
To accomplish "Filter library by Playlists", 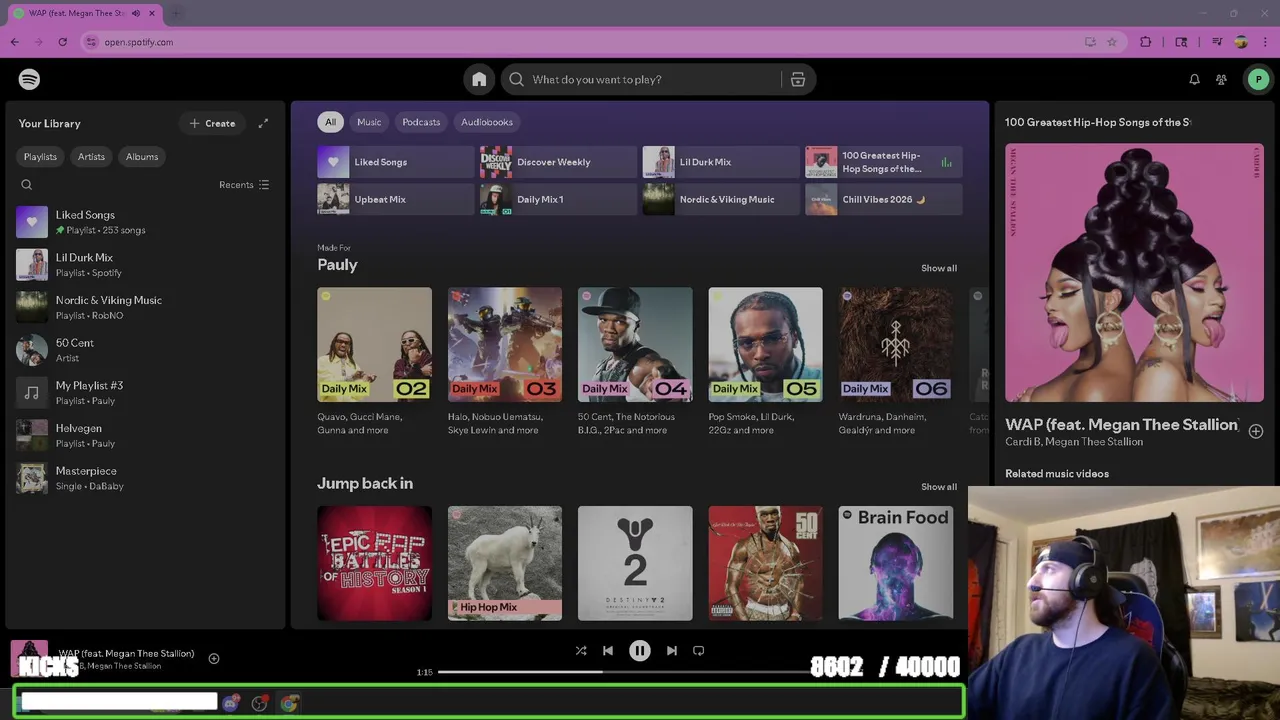I will 40,157.
